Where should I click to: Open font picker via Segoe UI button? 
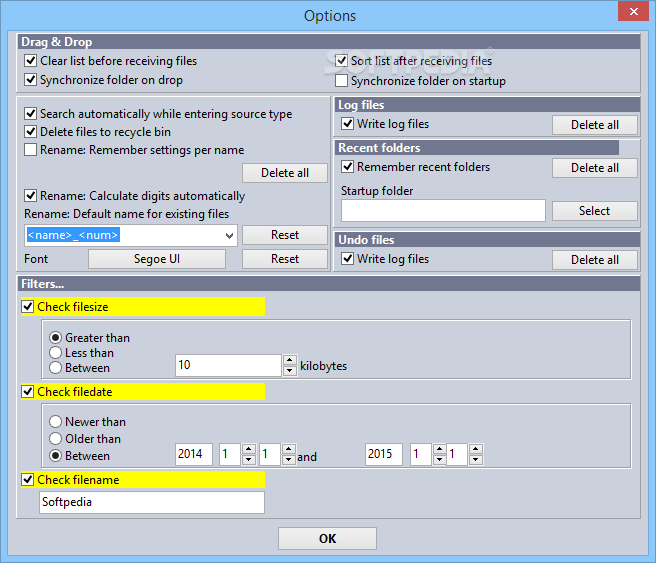pyautogui.click(x=157, y=259)
